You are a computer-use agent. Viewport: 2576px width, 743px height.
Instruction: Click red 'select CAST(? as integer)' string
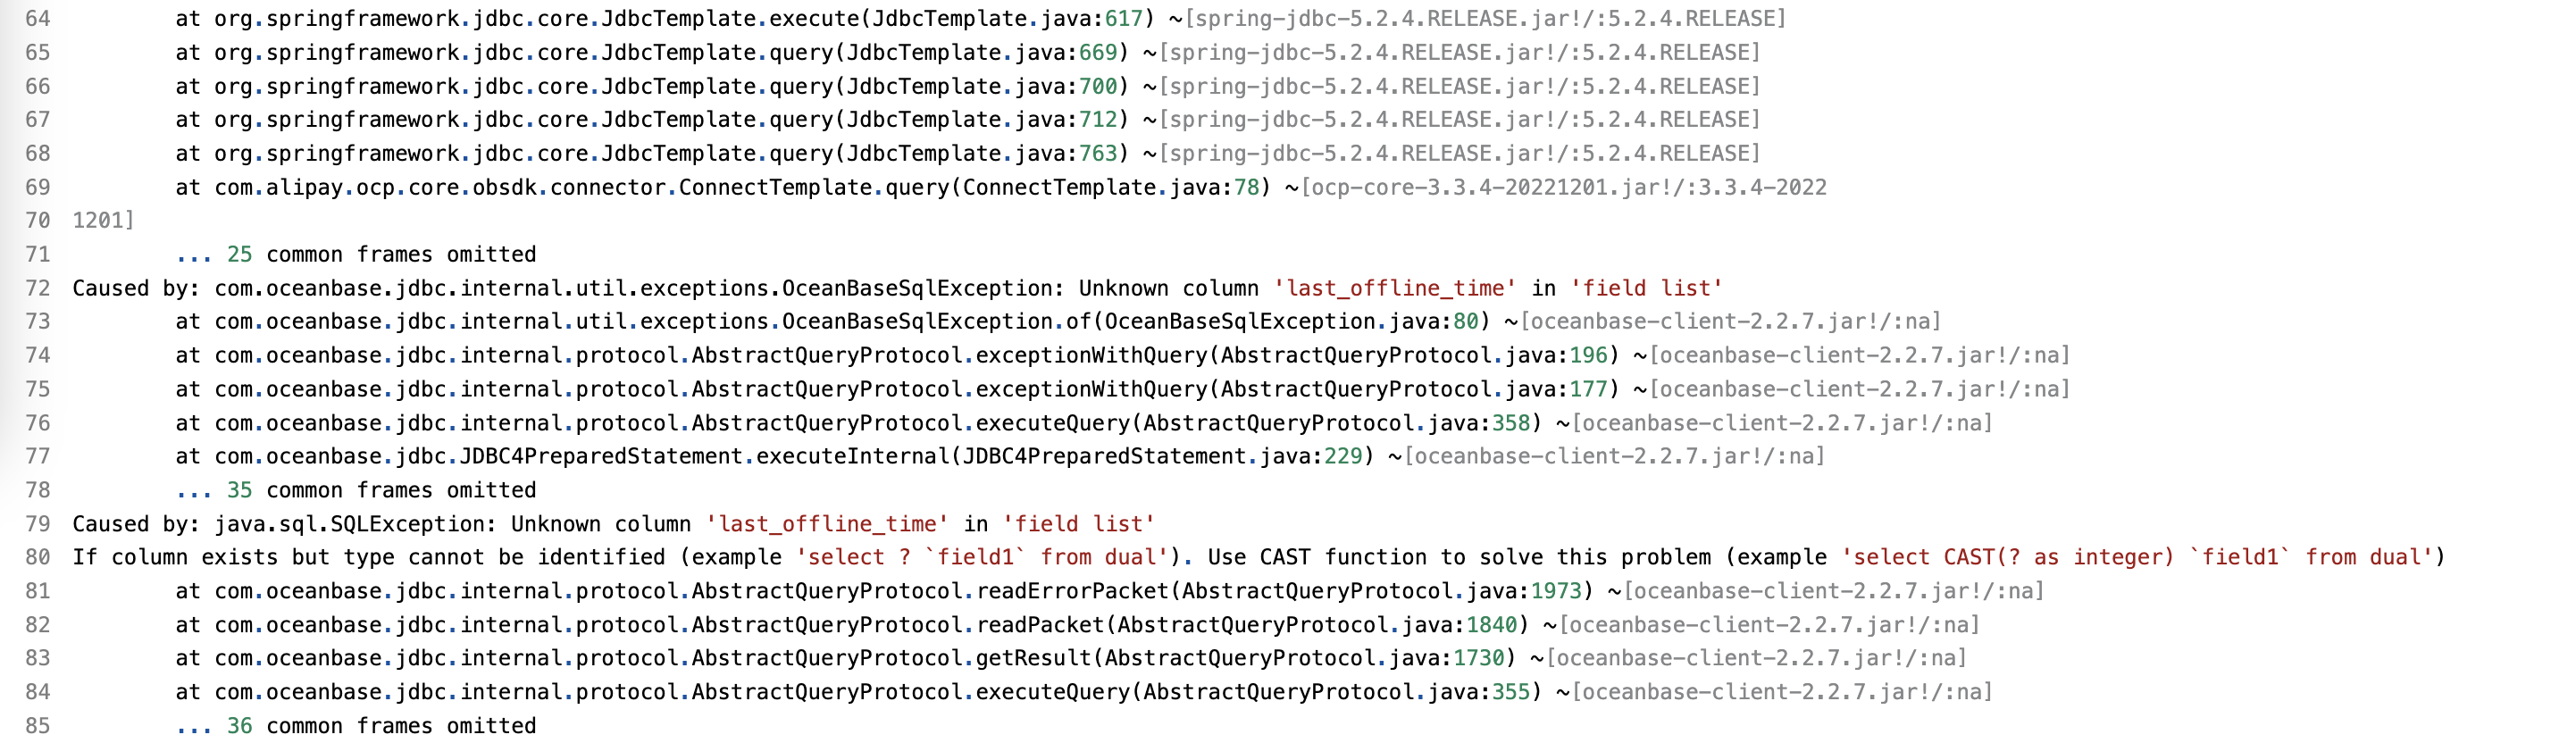(2008, 557)
